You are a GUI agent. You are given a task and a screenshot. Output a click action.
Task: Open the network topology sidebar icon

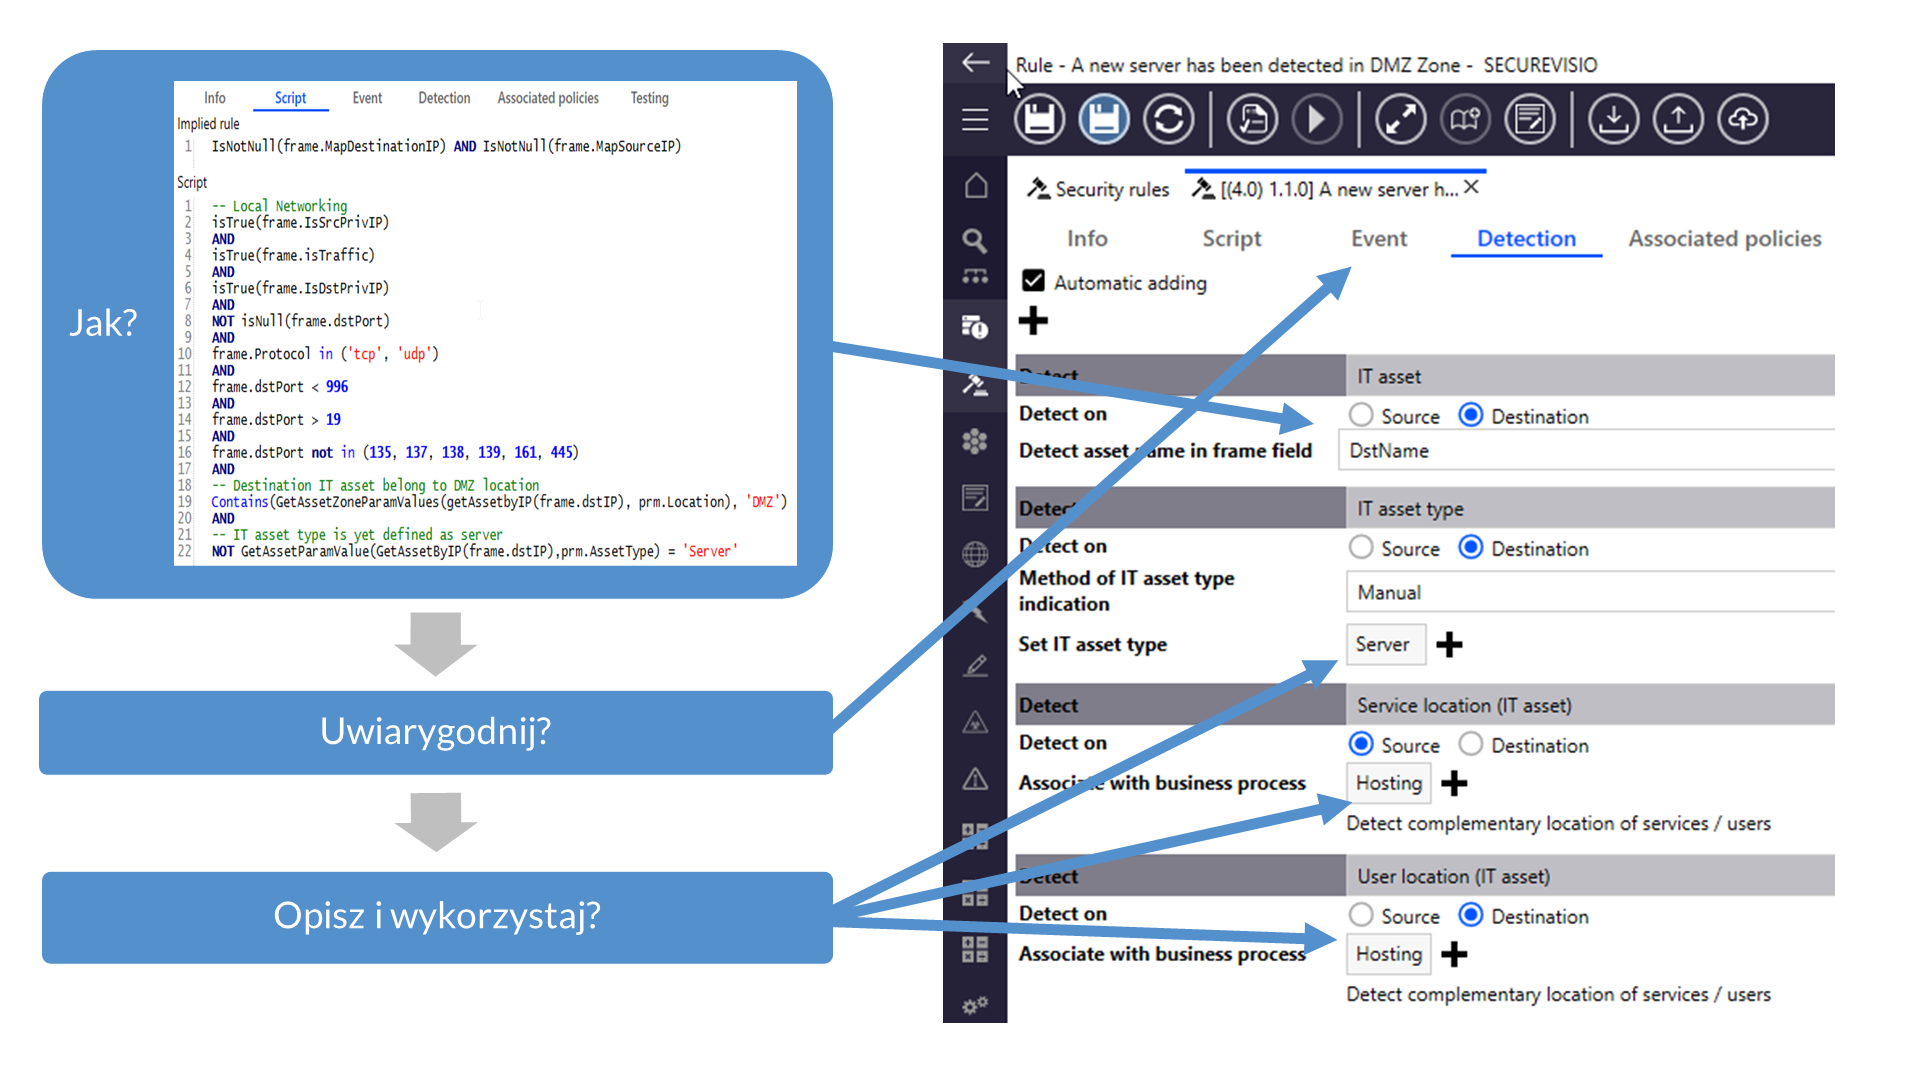point(975,277)
